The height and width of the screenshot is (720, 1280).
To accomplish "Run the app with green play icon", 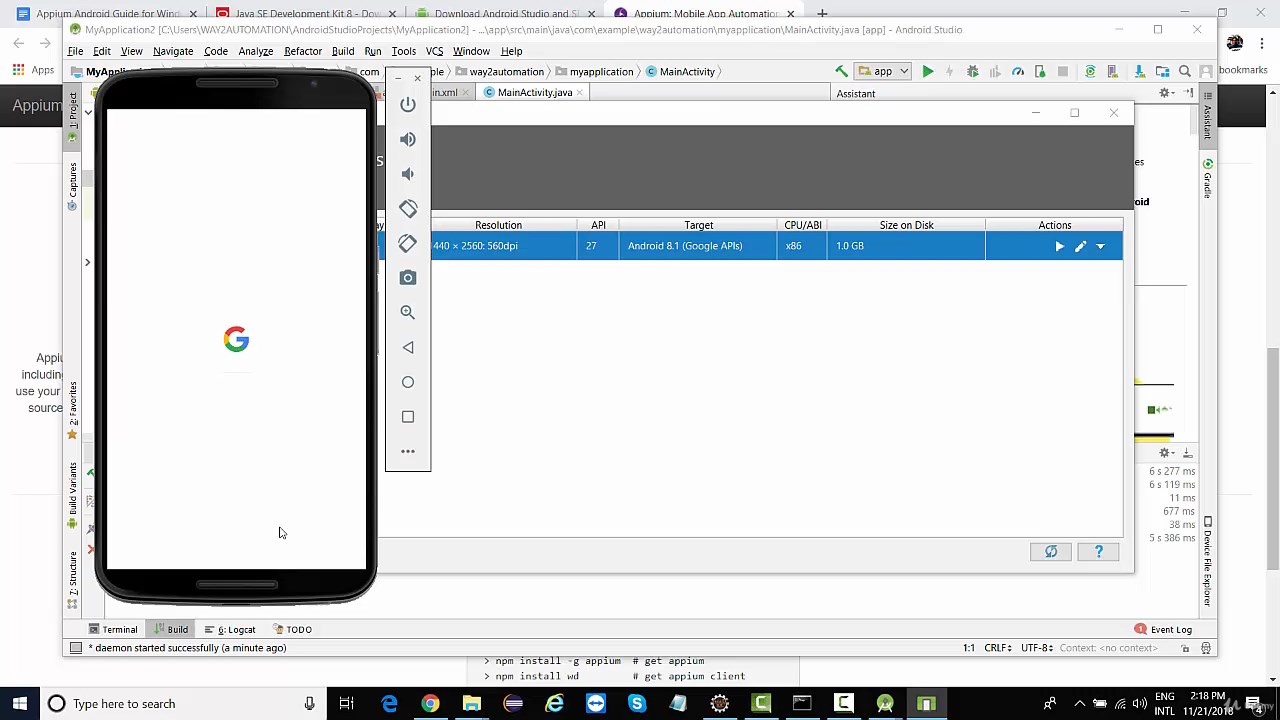I will (x=928, y=71).
